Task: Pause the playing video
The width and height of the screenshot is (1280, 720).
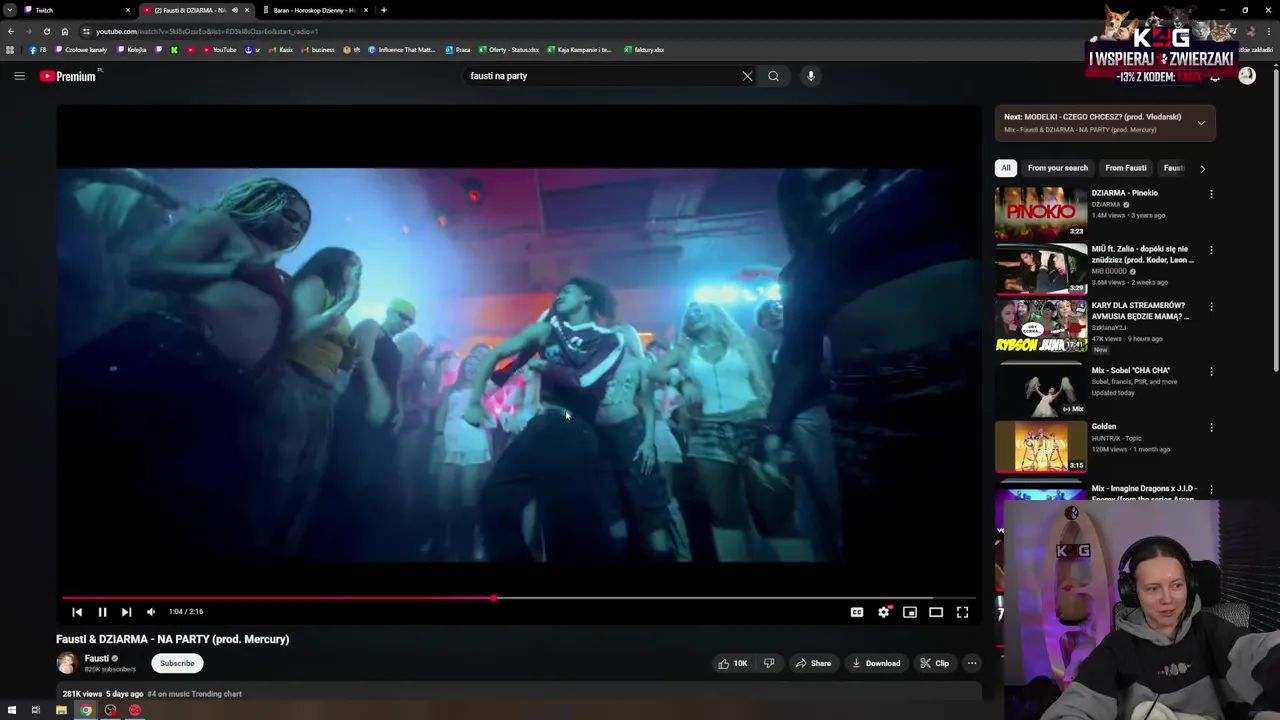Action: coord(102,612)
